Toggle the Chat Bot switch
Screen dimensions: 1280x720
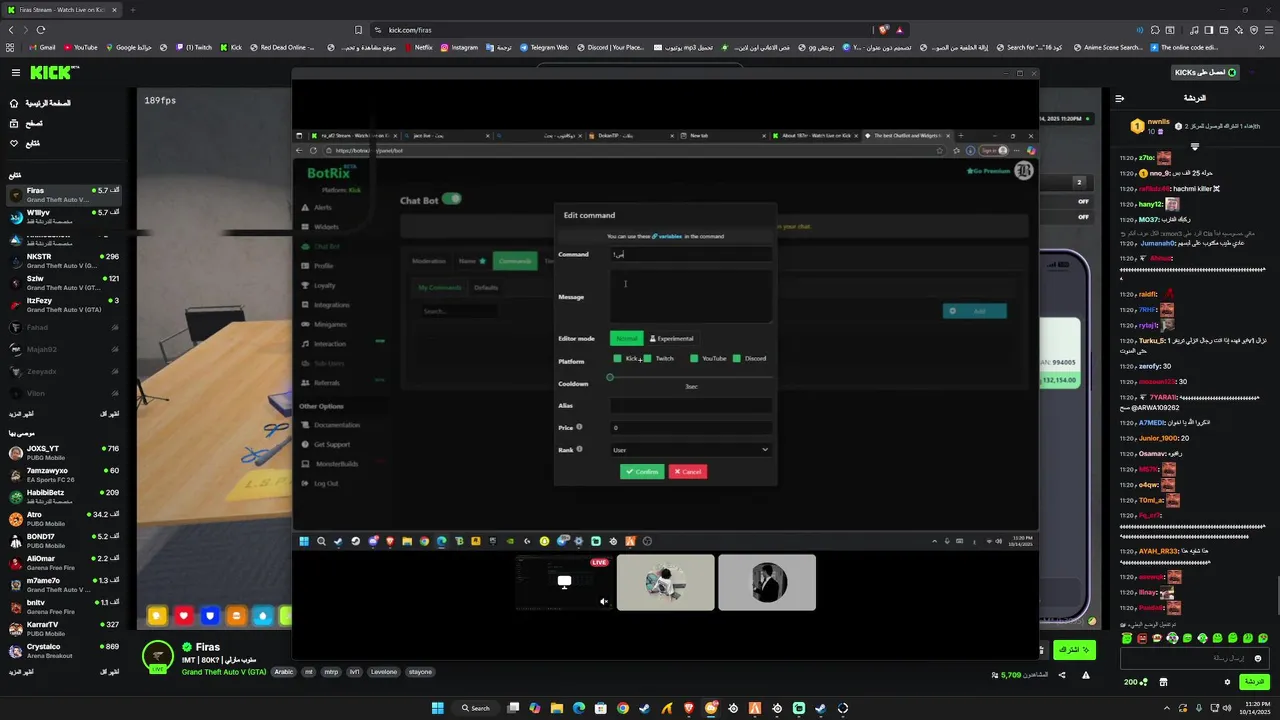tap(452, 199)
